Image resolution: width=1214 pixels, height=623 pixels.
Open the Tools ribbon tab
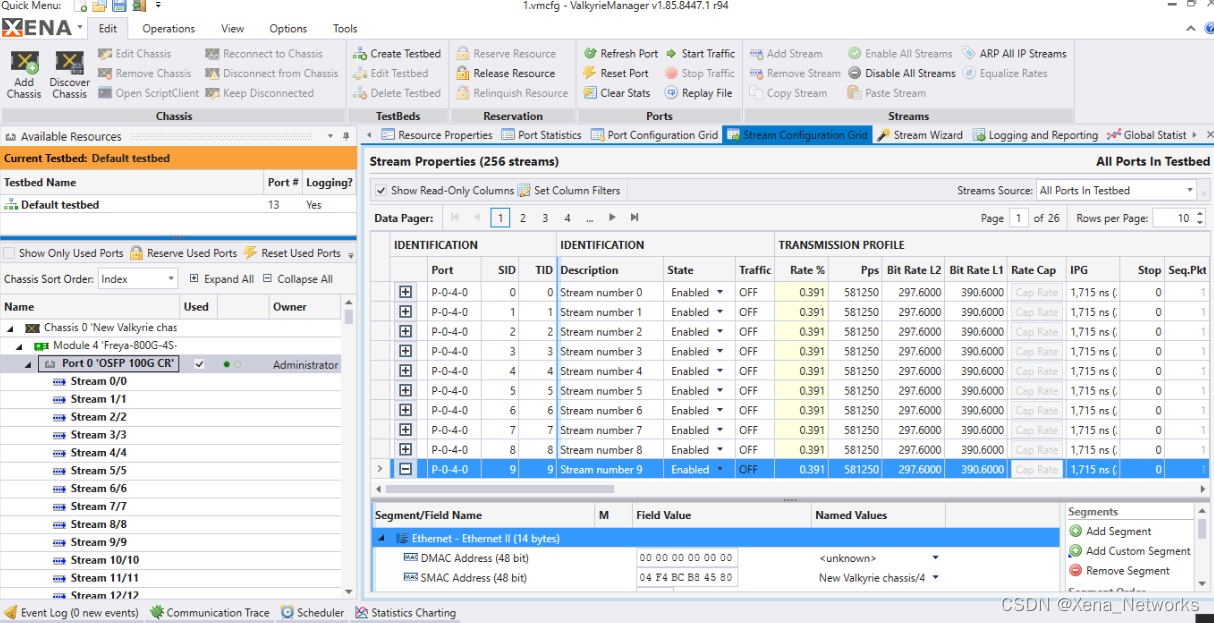tap(345, 29)
